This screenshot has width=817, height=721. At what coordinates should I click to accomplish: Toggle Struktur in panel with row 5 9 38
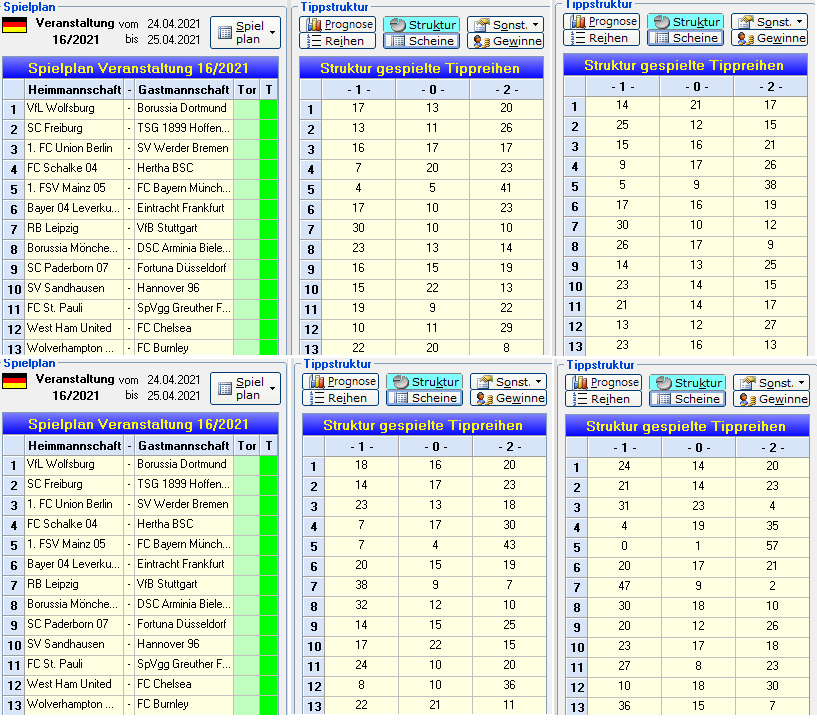(x=686, y=21)
